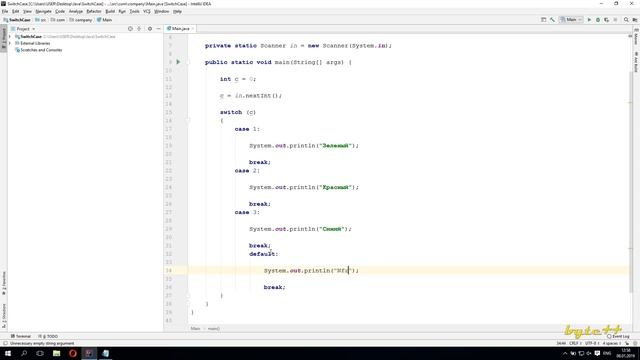Image resolution: width=640 pixels, height=360 pixels.
Task: Open Windows notification center icon
Action: pos(597,353)
